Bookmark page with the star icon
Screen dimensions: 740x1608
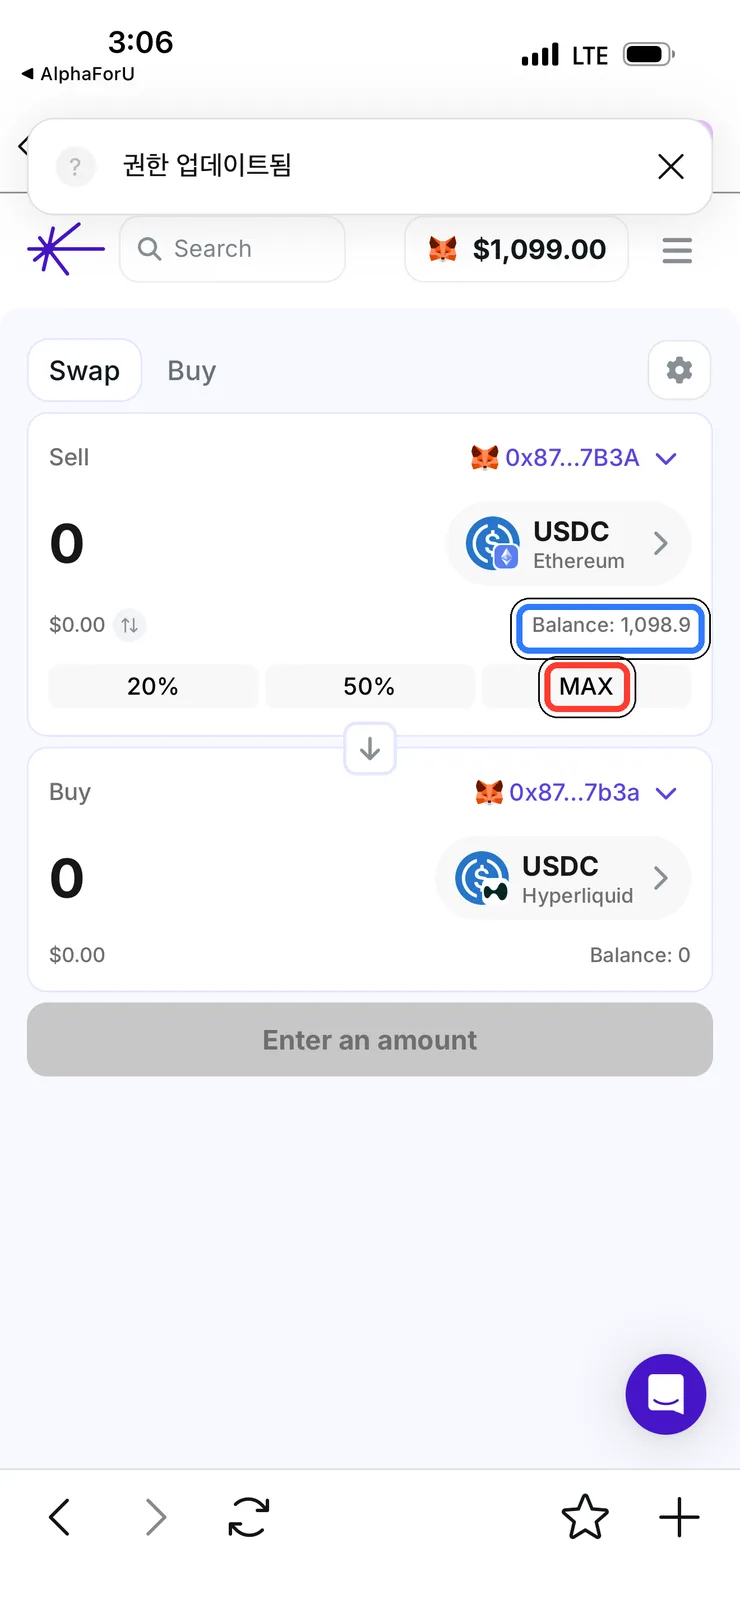(585, 1517)
